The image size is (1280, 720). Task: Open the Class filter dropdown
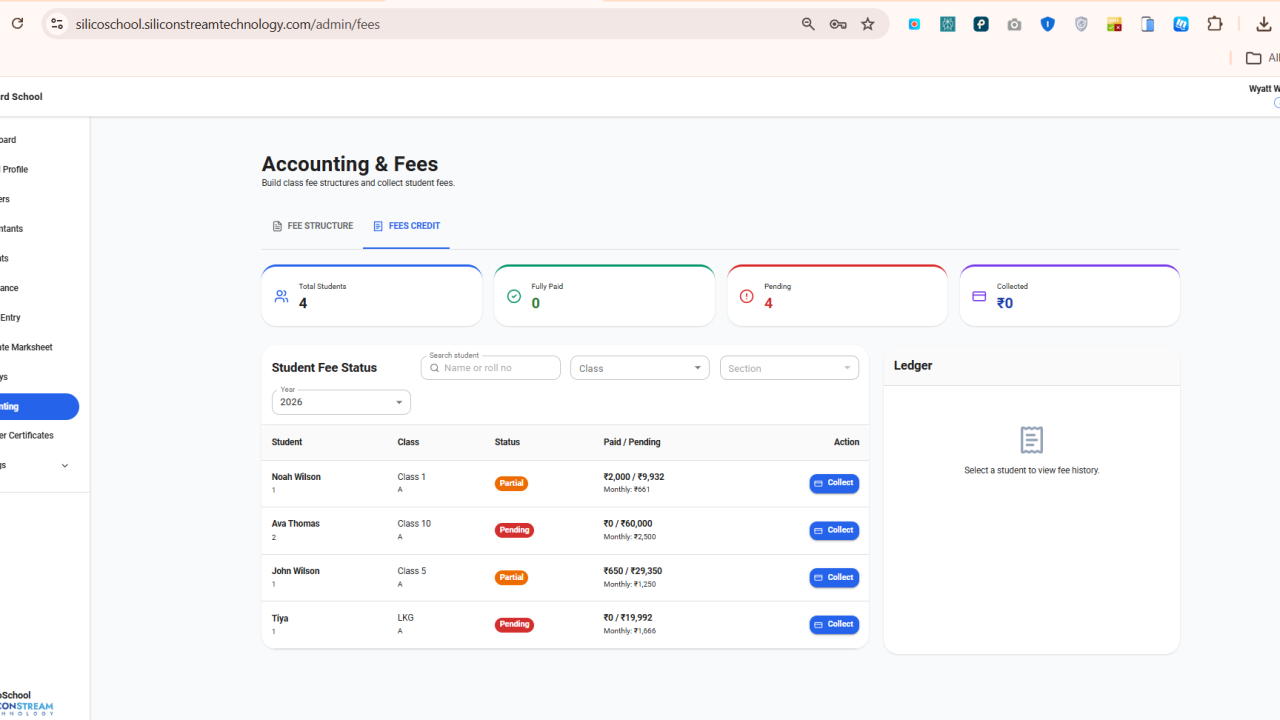pos(640,368)
